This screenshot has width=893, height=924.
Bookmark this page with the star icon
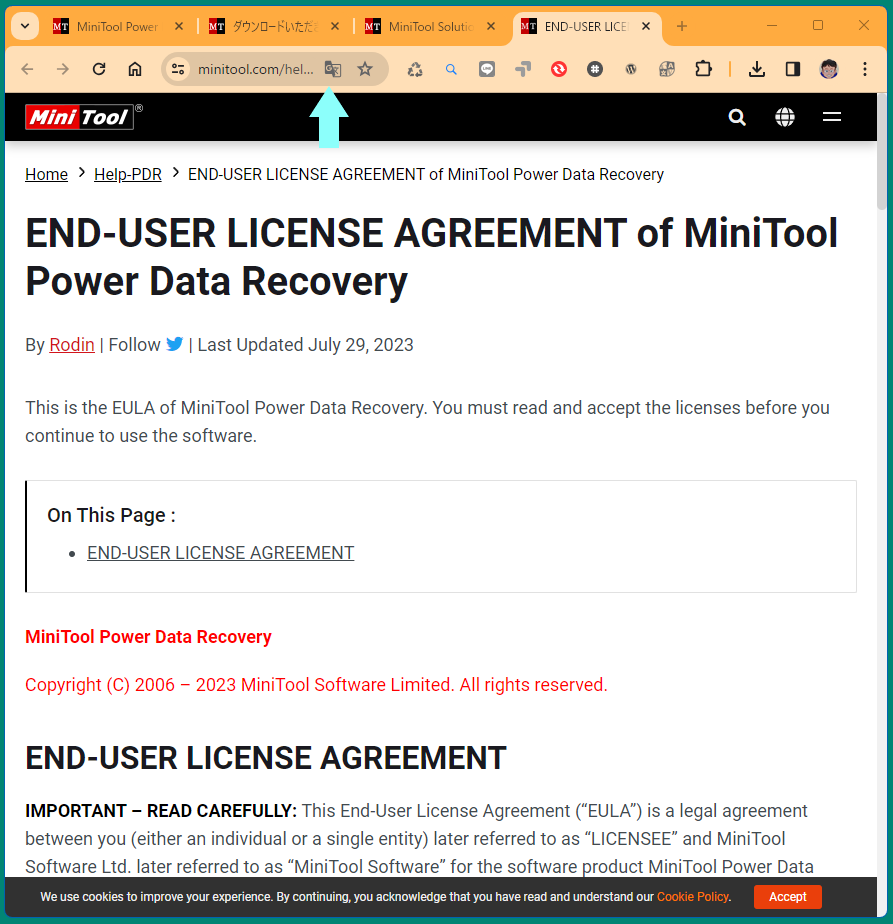[x=366, y=69]
